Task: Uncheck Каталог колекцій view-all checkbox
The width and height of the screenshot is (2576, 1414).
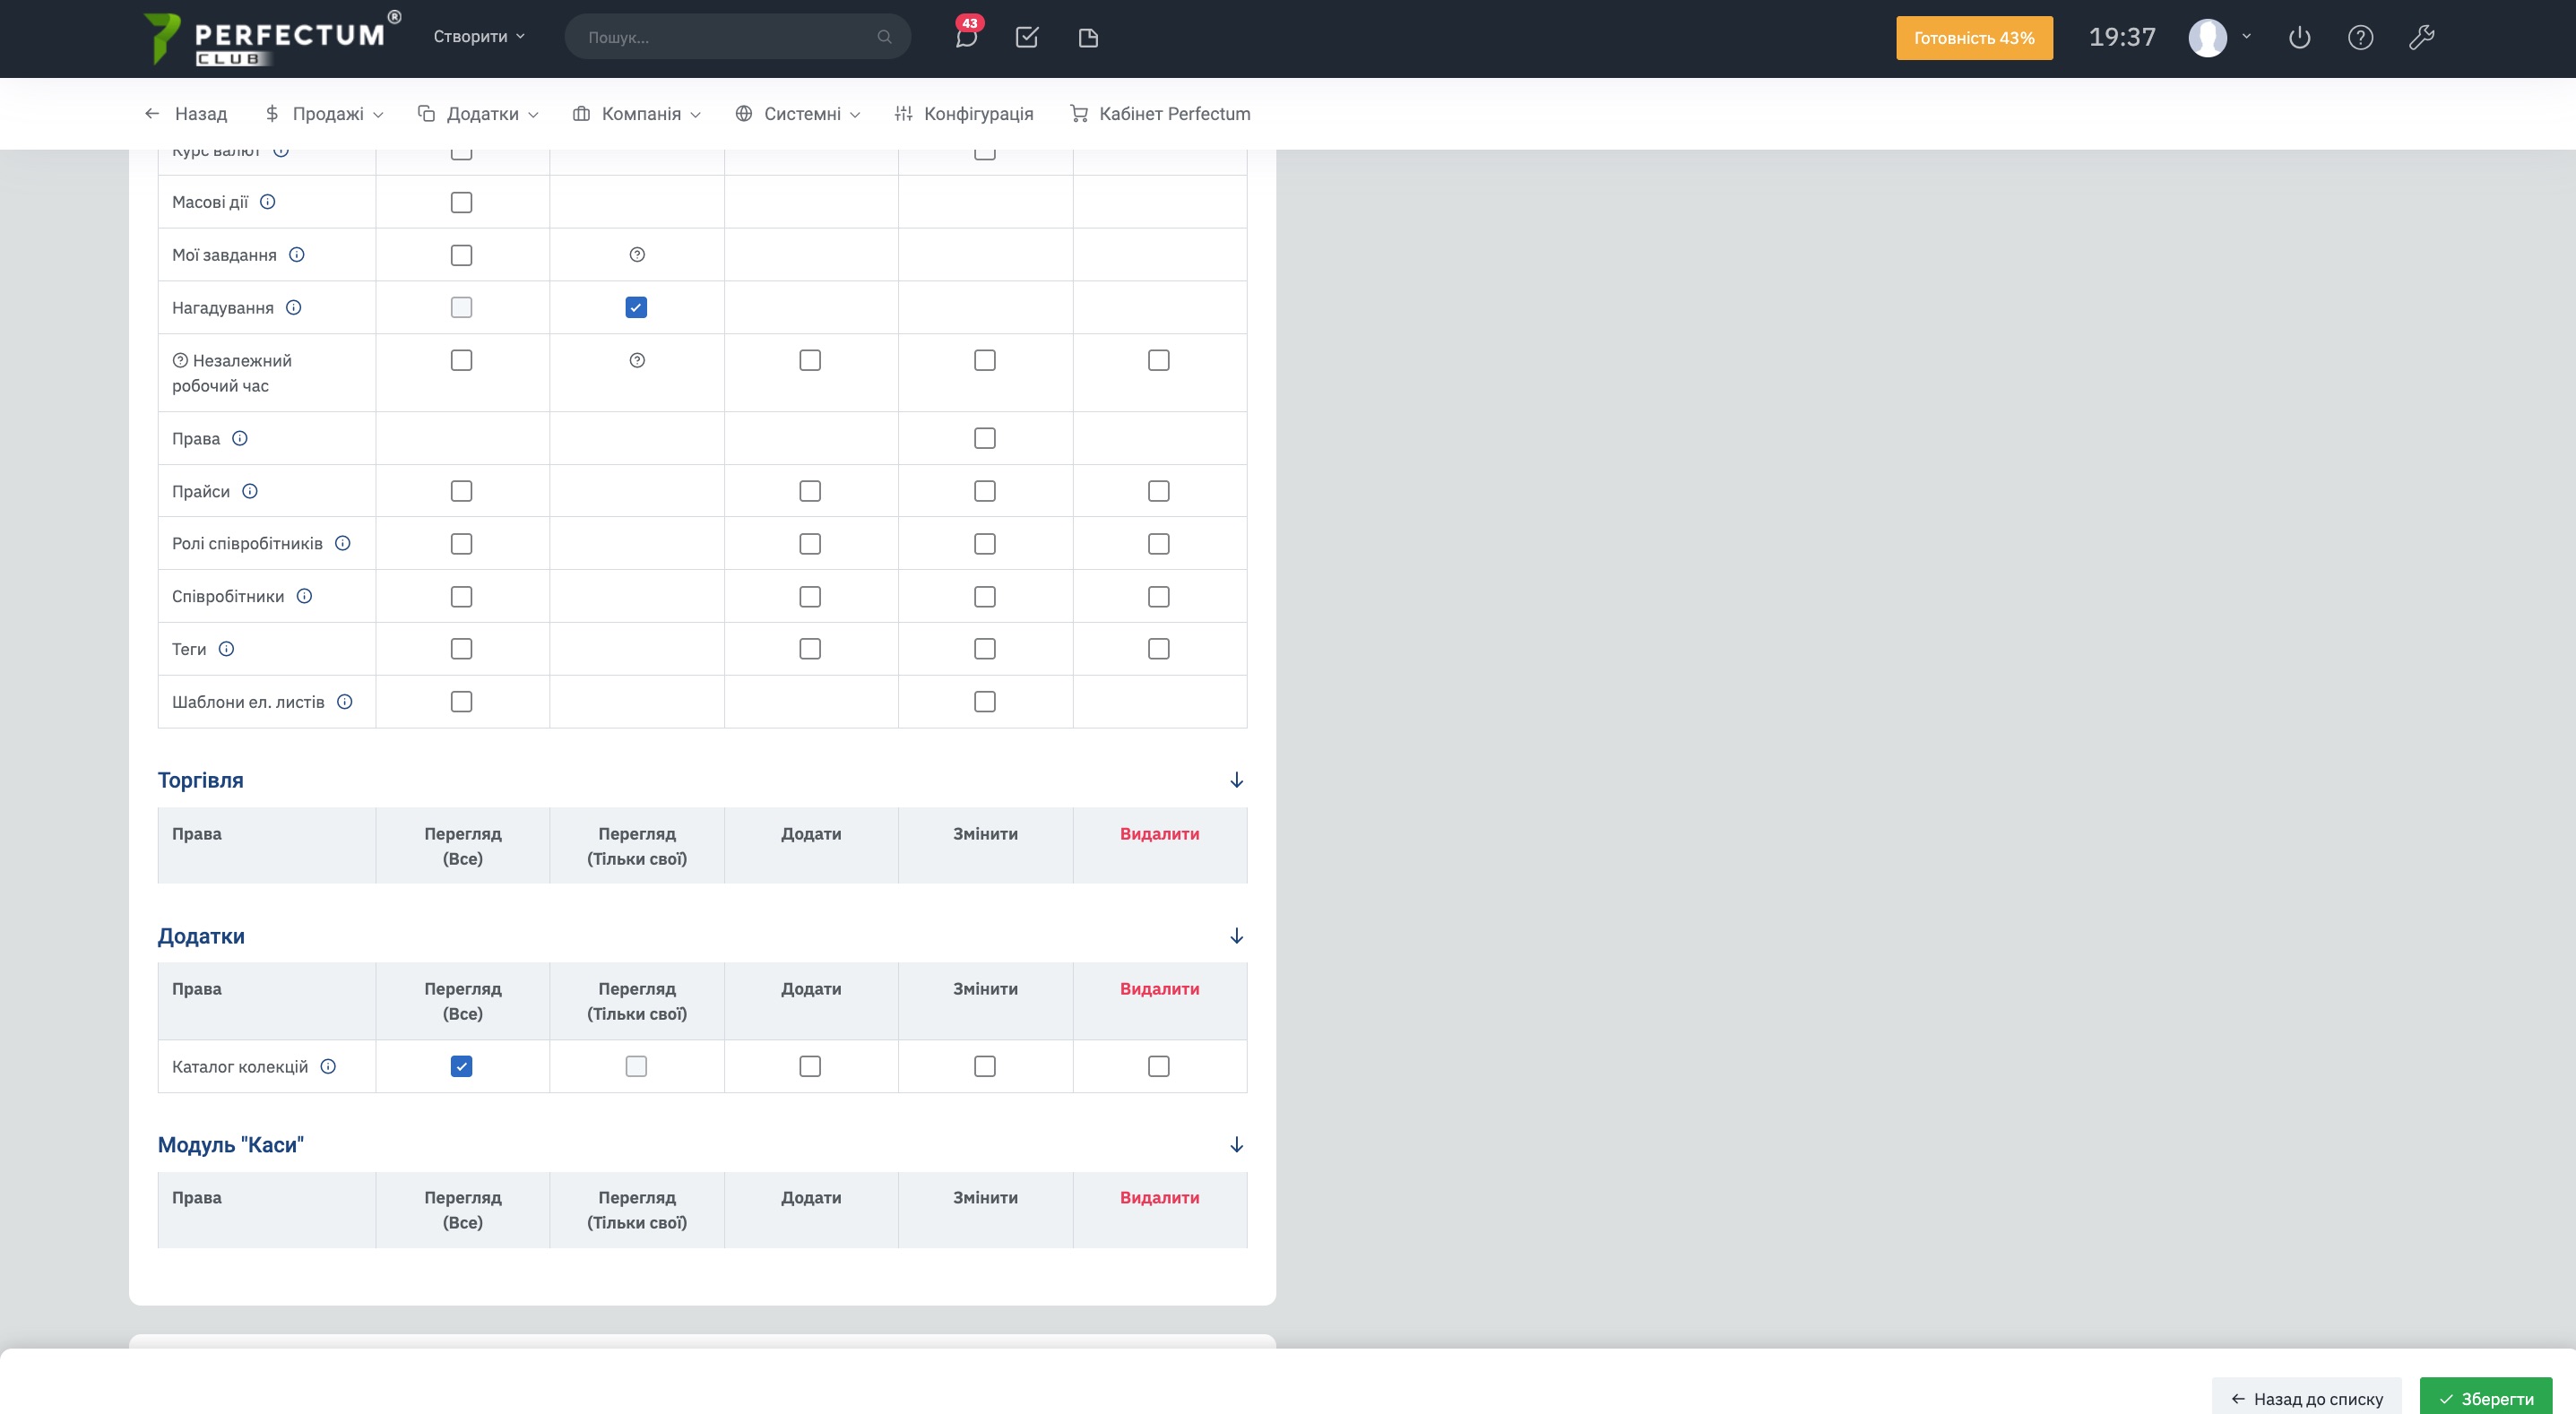Action: (x=461, y=1066)
